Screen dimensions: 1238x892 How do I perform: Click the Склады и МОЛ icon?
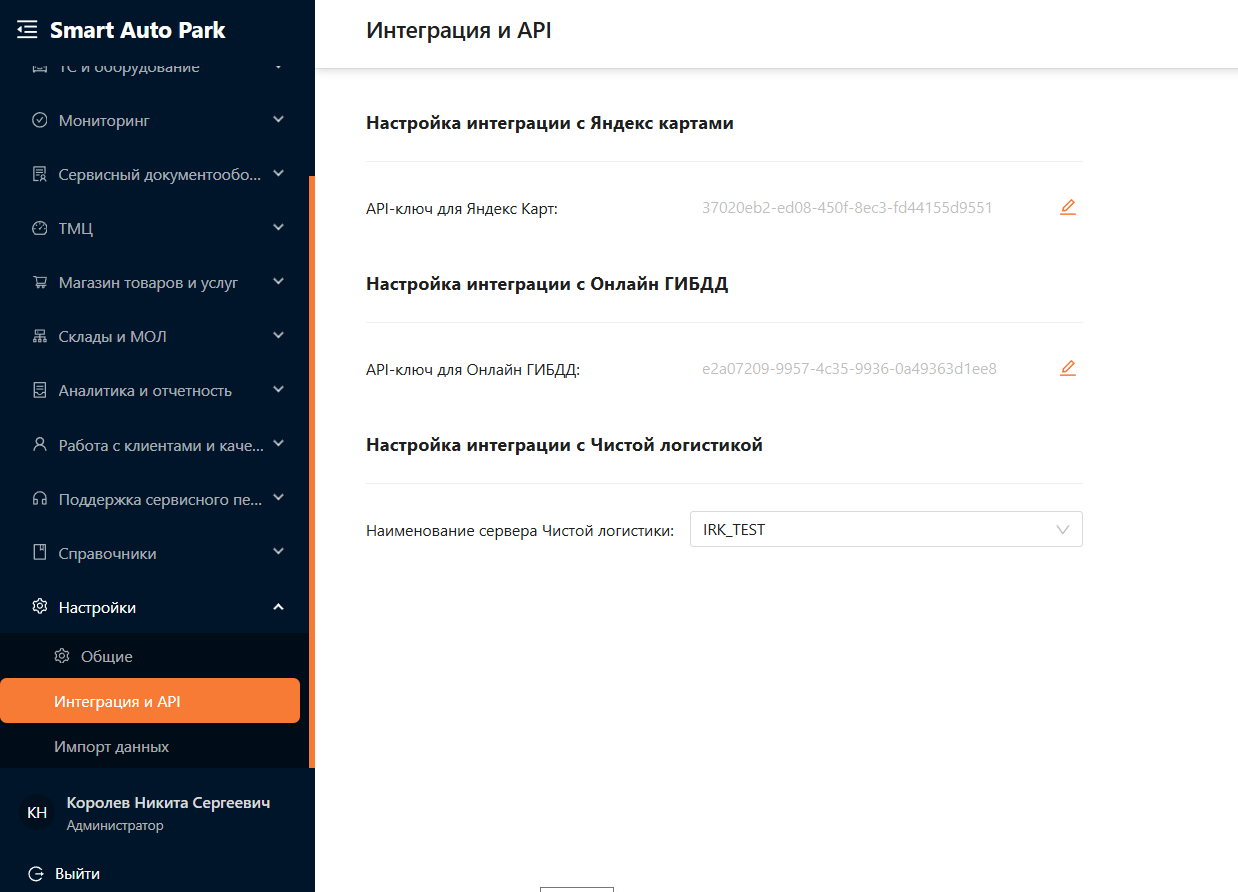(40, 337)
